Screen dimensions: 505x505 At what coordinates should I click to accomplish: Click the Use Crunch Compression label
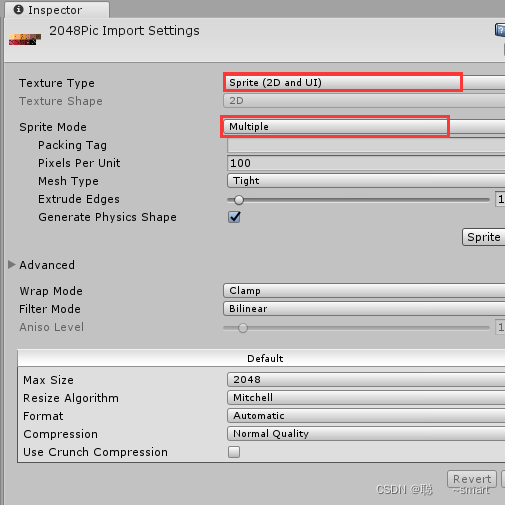(x=95, y=452)
